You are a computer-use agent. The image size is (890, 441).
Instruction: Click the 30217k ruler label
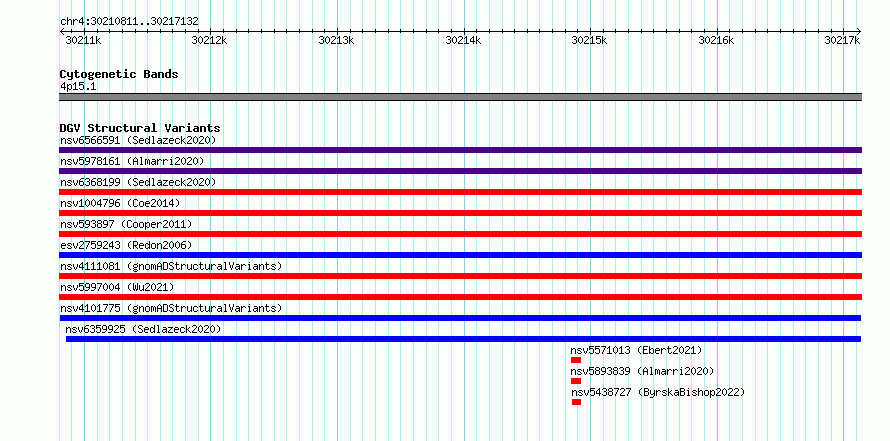pyautogui.click(x=842, y=40)
